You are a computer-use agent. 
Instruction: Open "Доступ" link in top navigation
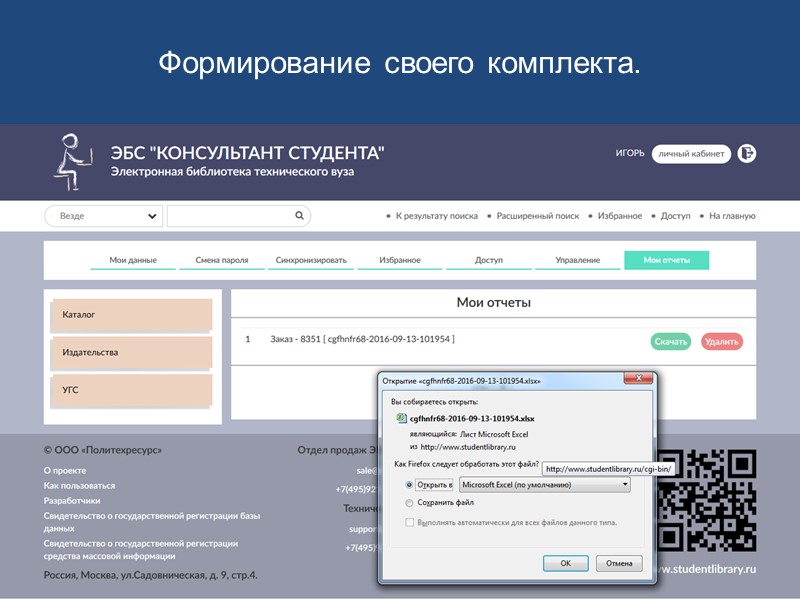tap(675, 216)
